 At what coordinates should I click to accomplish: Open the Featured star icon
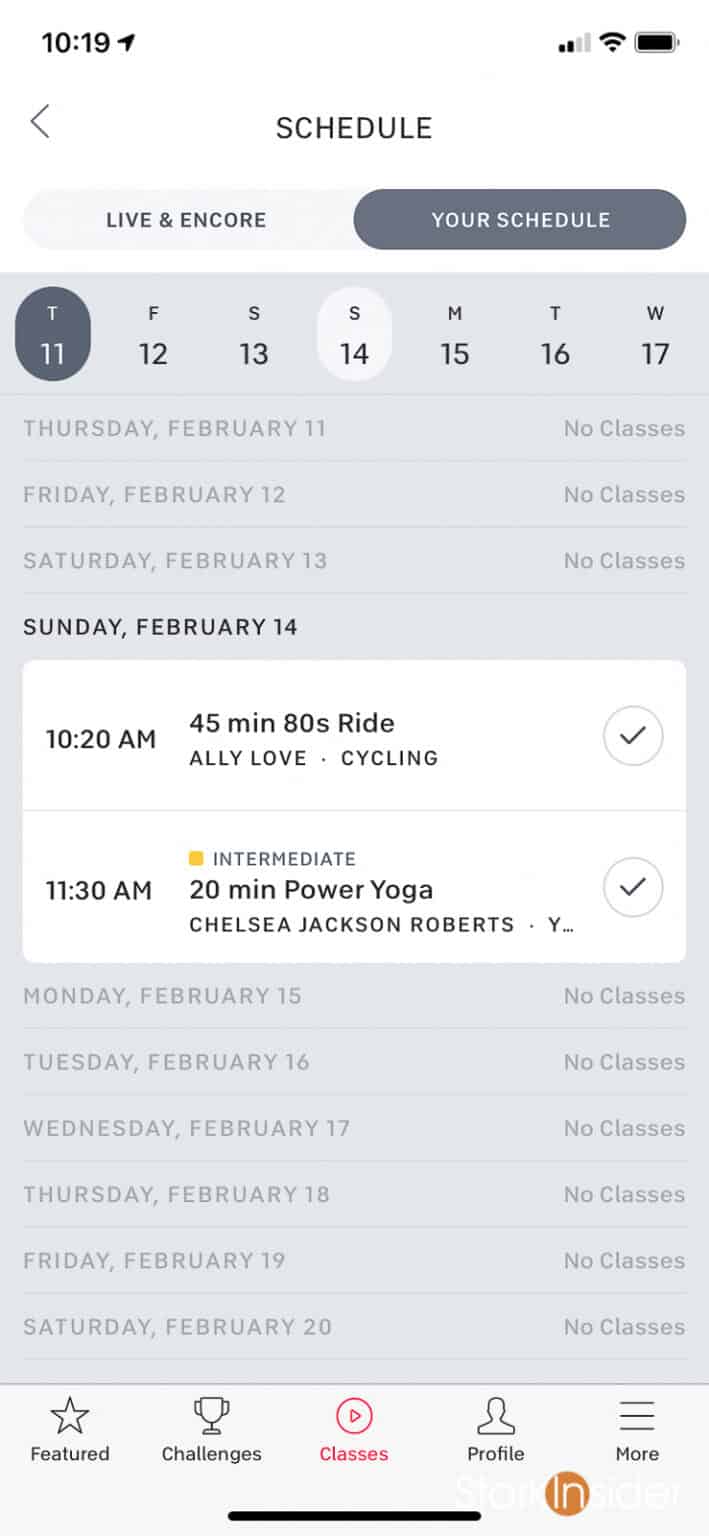click(69, 1416)
